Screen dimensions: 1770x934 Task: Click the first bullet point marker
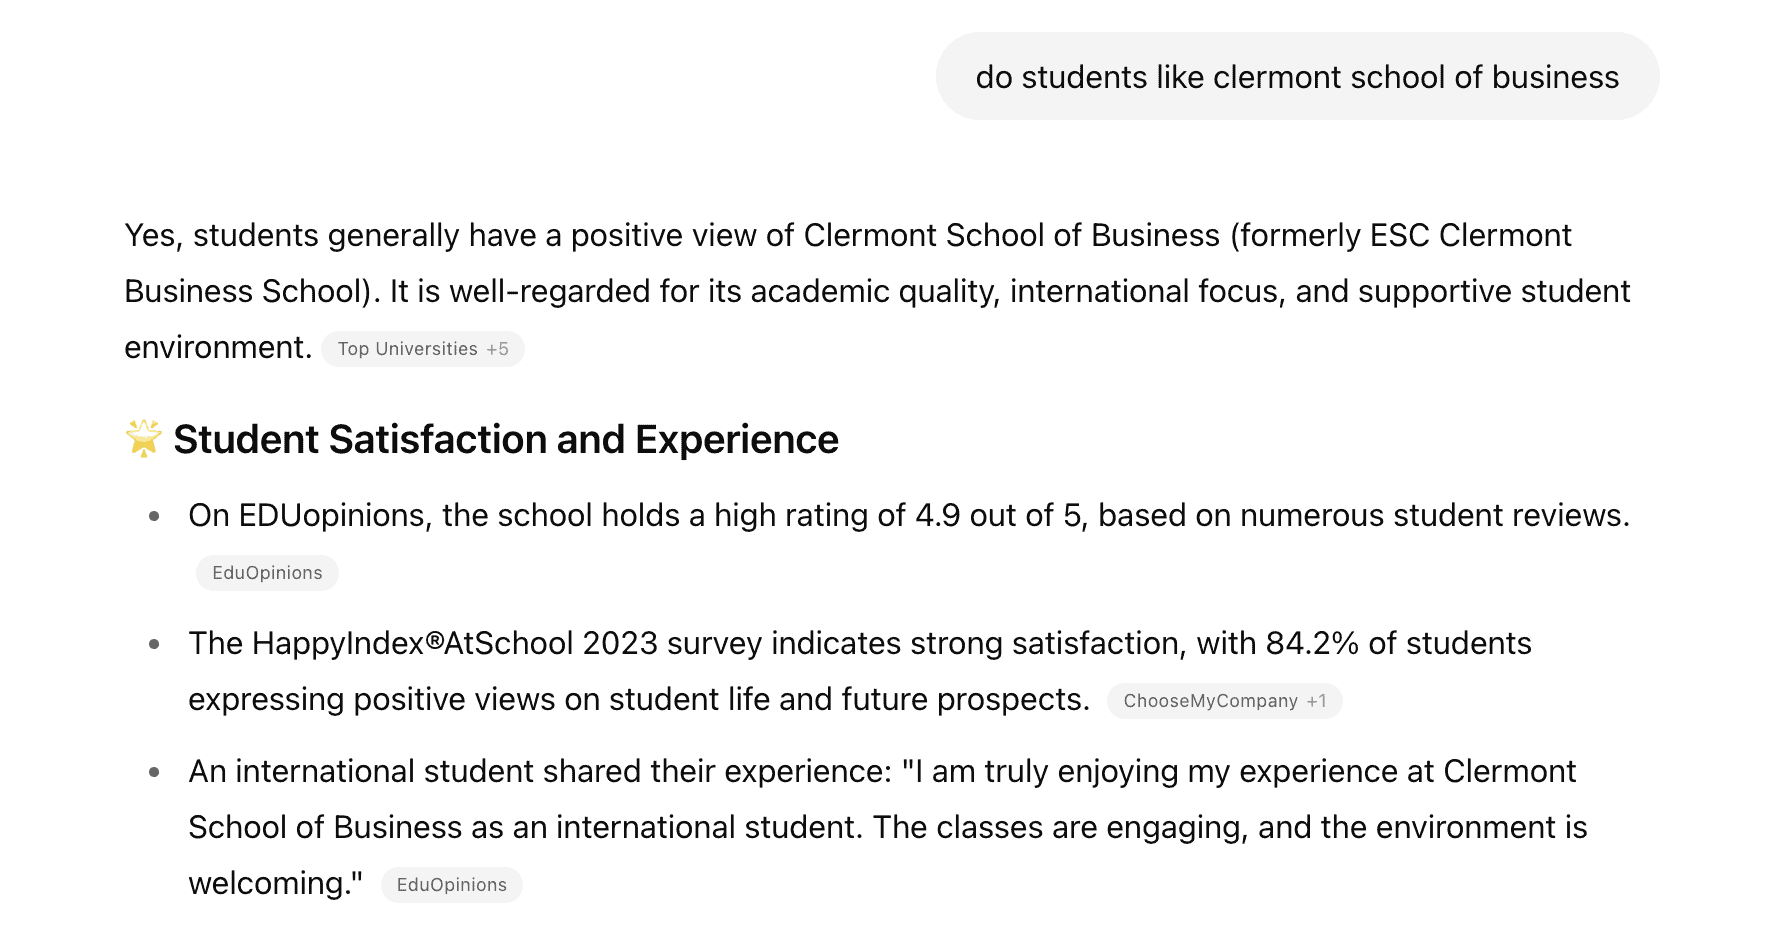[154, 516]
